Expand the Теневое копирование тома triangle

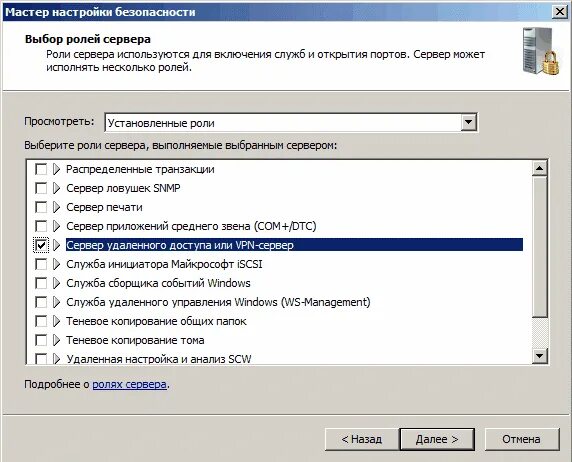click(56, 340)
